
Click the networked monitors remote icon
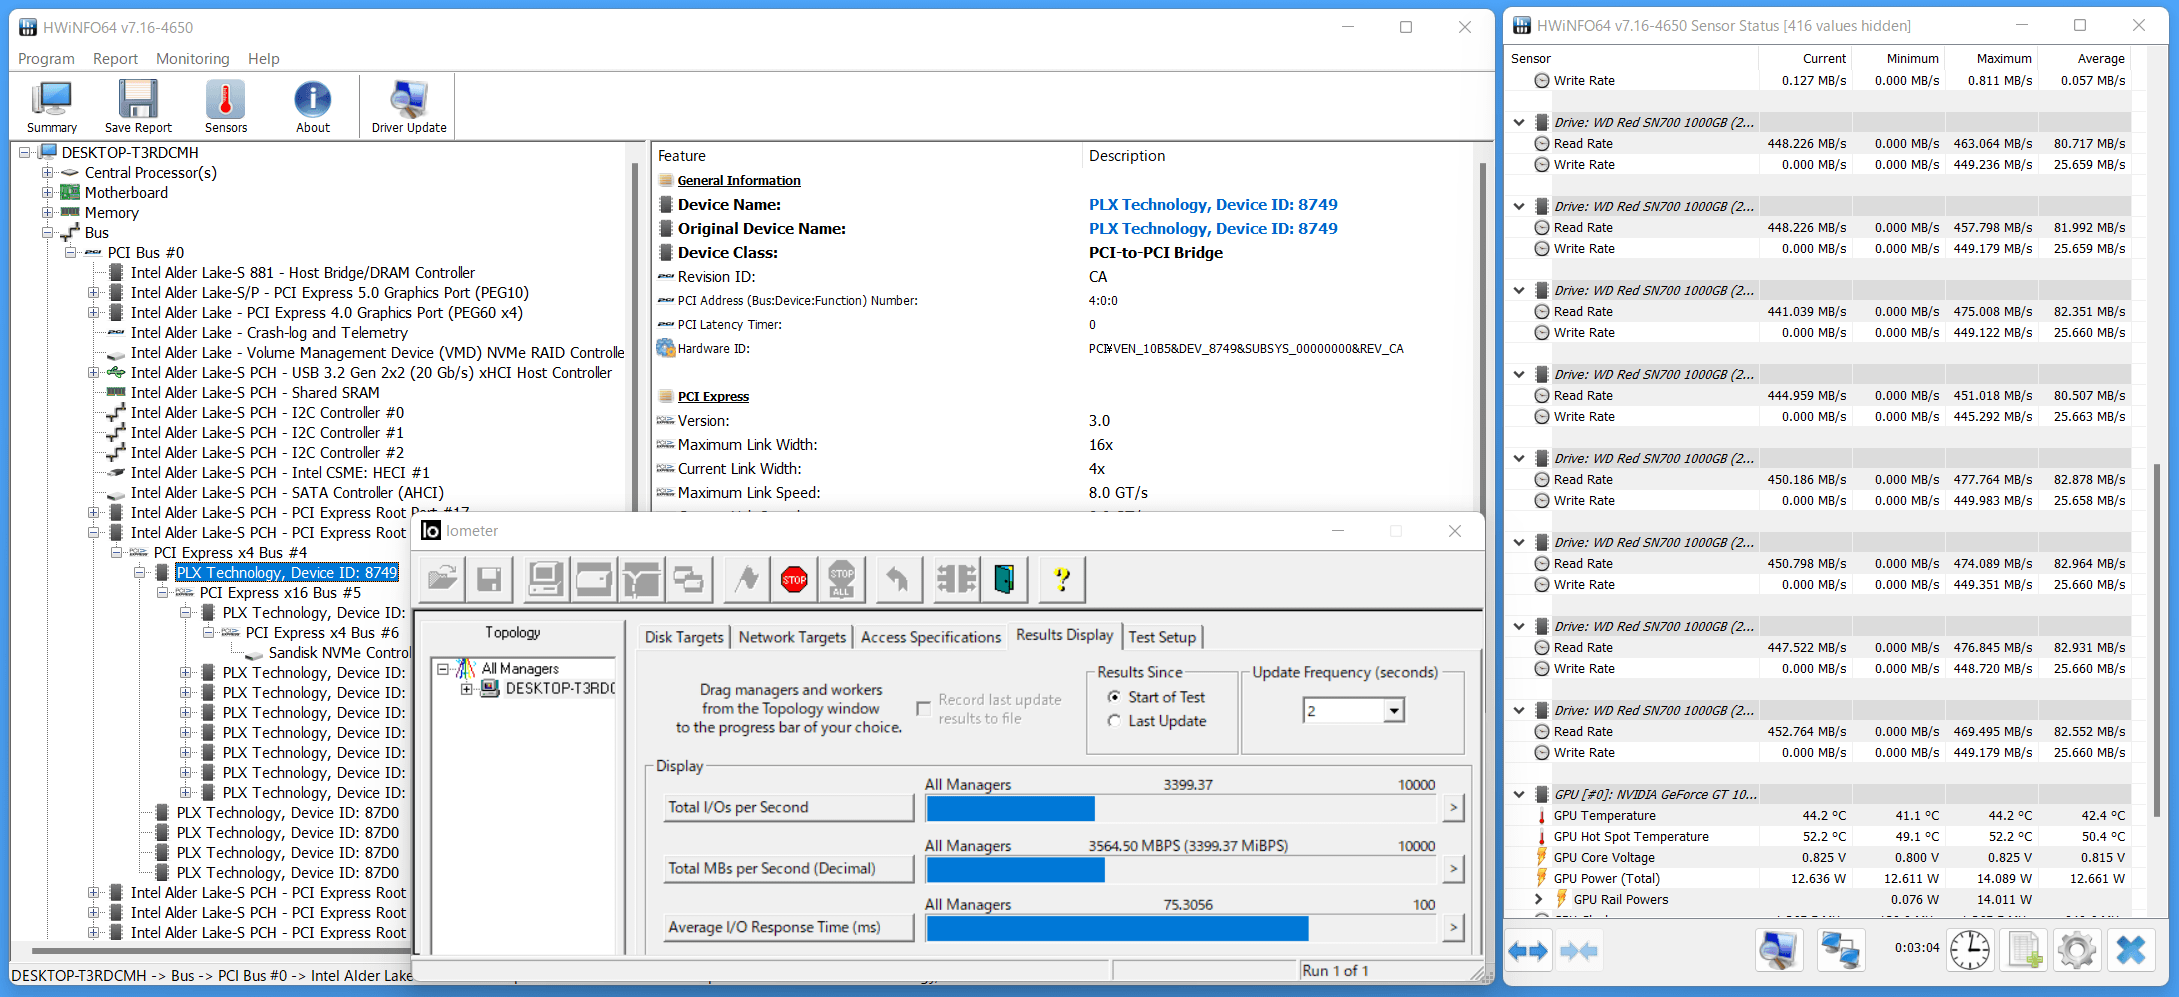tap(1840, 950)
